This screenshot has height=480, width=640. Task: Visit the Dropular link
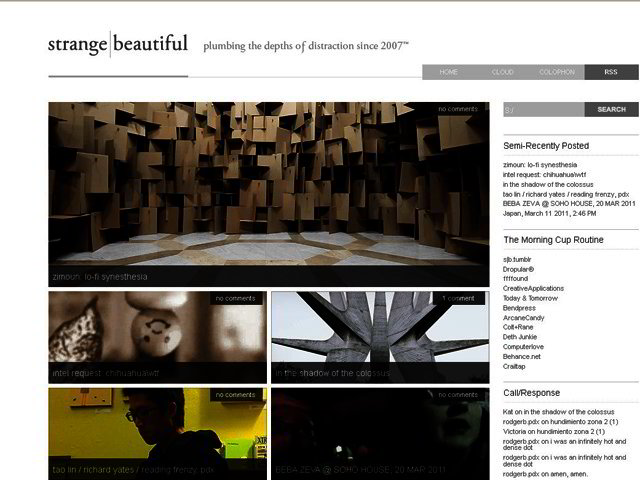coord(518,269)
